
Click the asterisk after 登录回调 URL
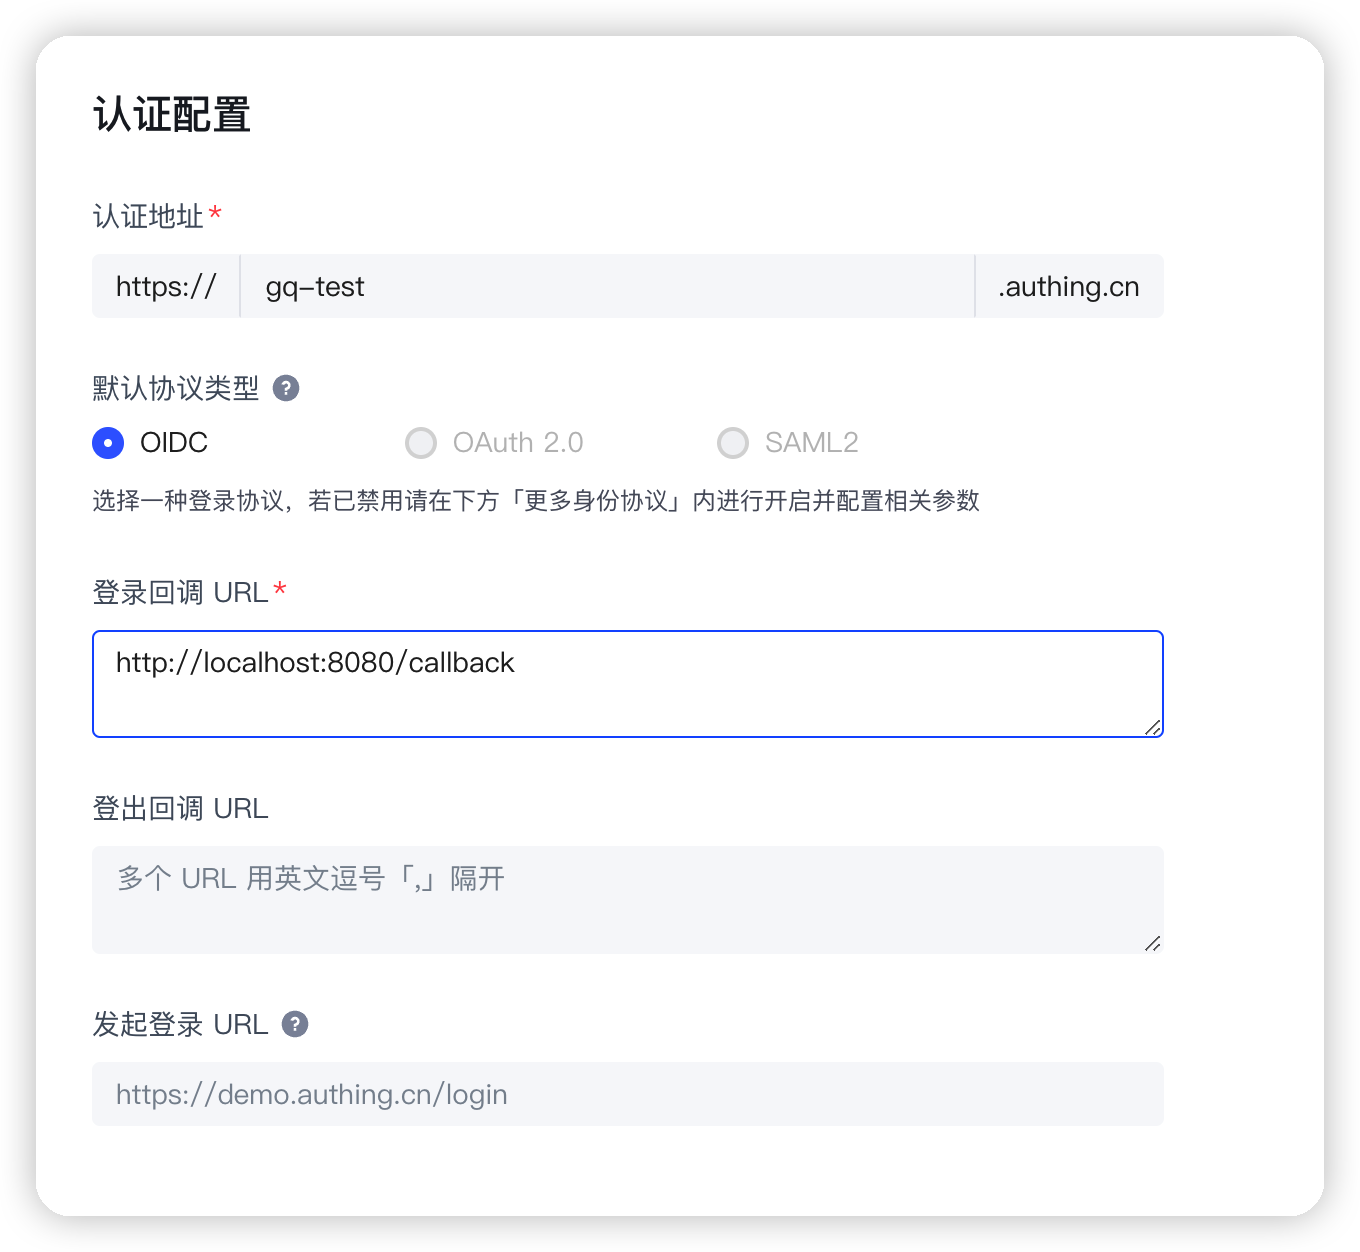pos(280,590)
